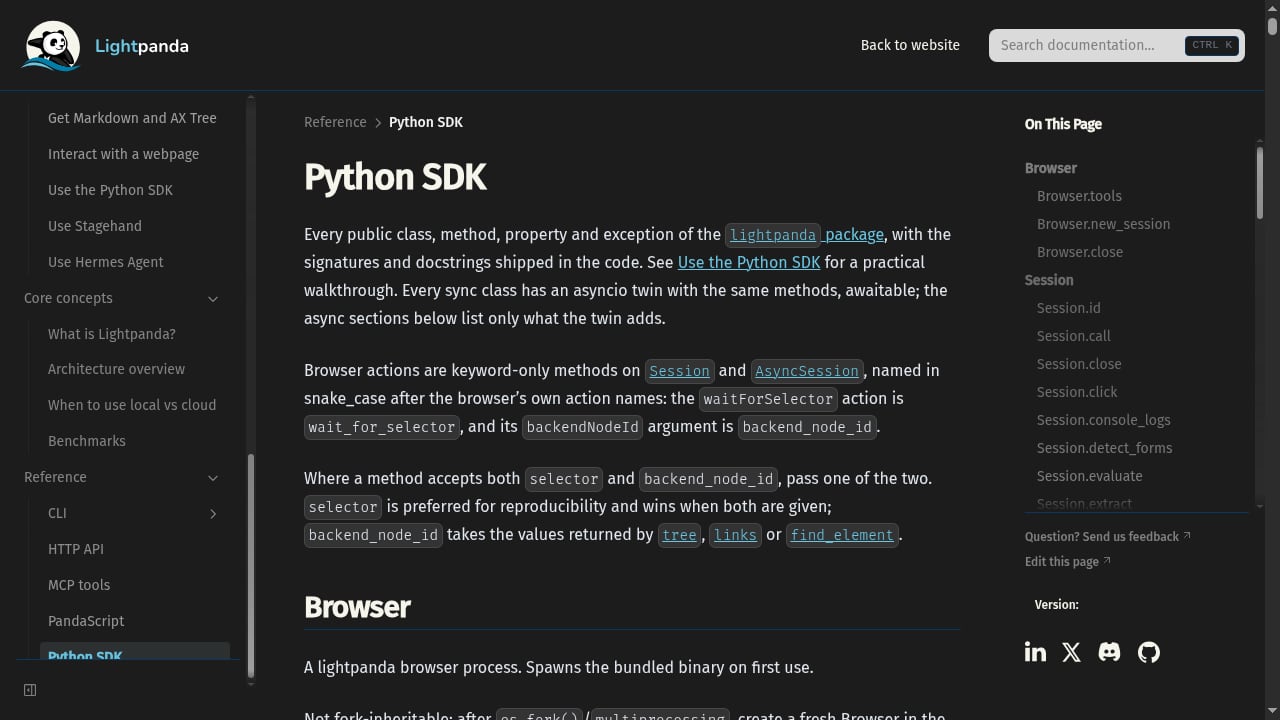The width and height of the screenshot is (1280, 720).
Task: Open the Use Hermes Agent sidebar item
Action: (106, 262)
